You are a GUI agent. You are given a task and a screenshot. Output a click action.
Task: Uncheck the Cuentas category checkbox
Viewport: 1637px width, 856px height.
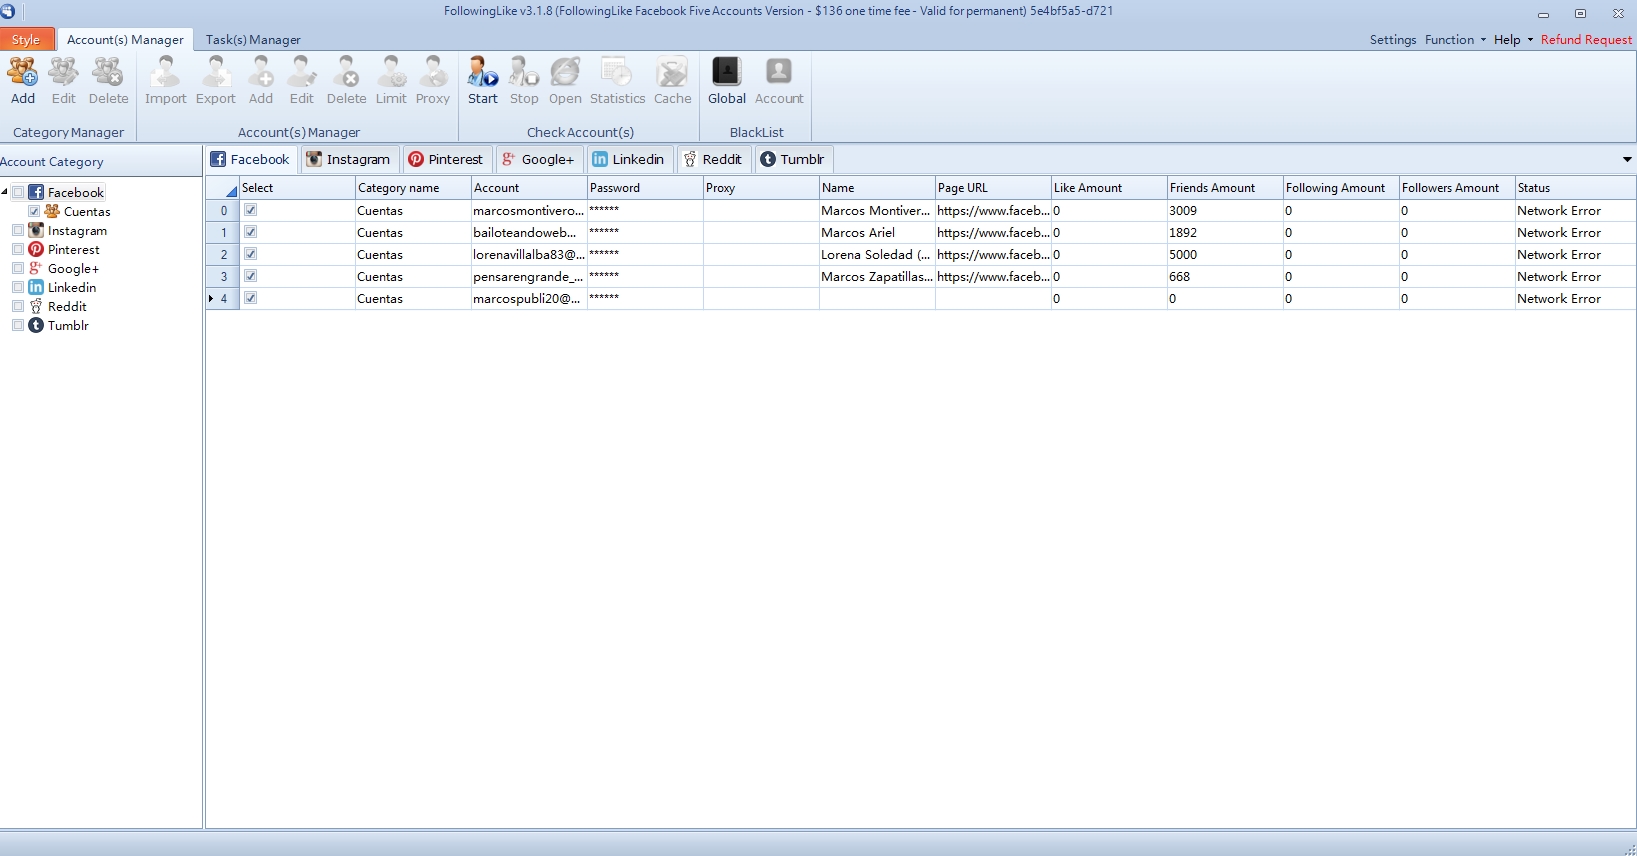point(34,212)
